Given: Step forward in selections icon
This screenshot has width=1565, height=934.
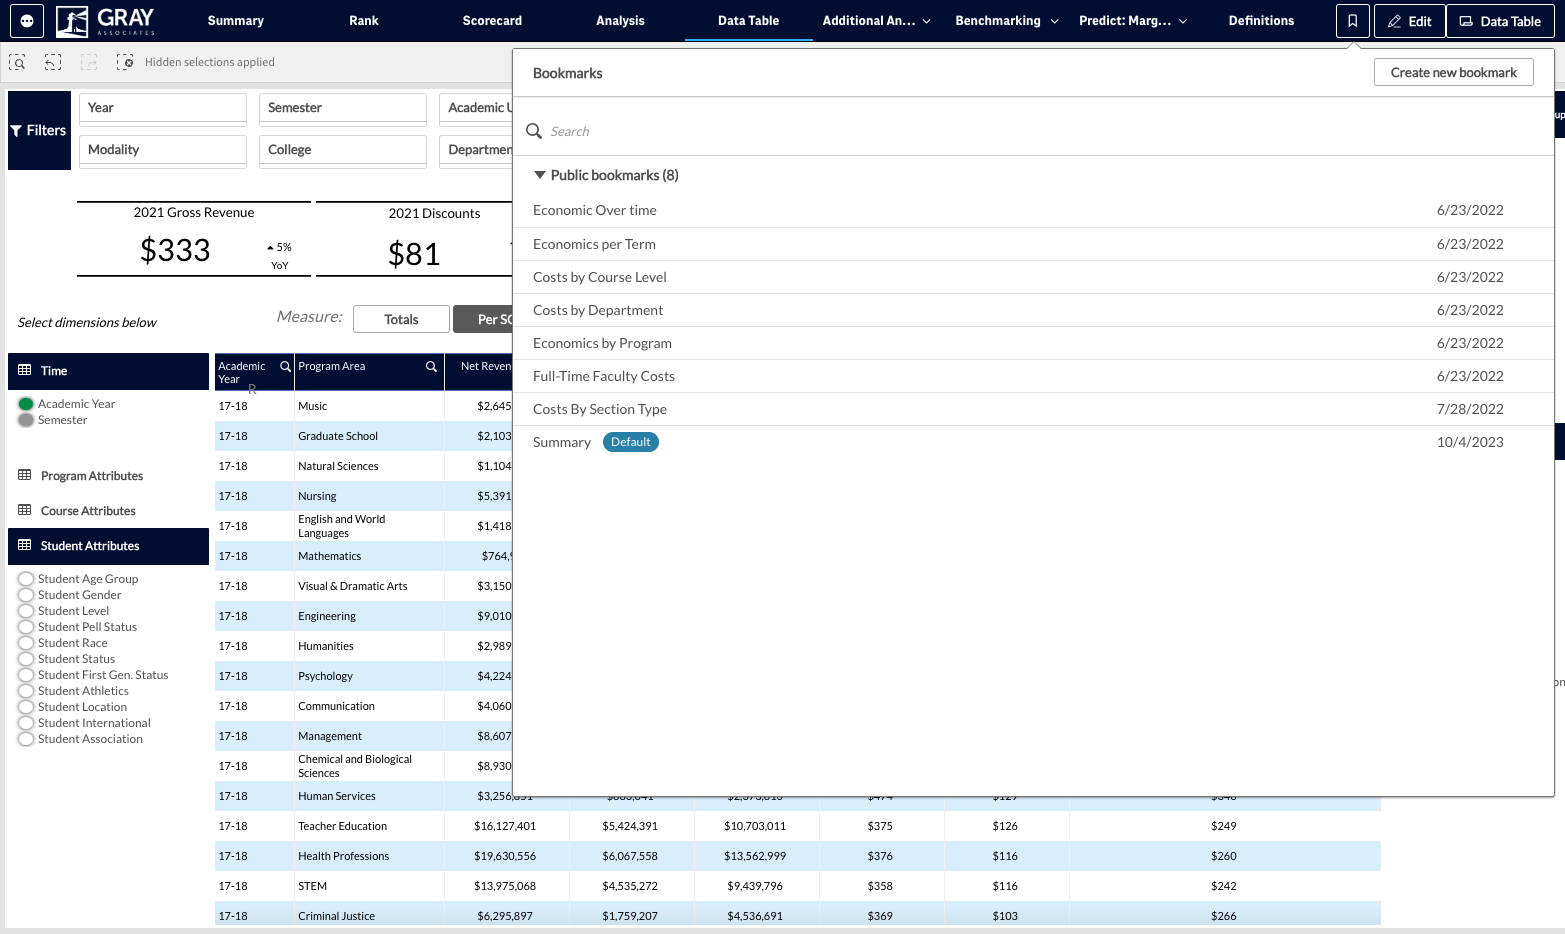Looking at the screenshot, I should (89, 62).
